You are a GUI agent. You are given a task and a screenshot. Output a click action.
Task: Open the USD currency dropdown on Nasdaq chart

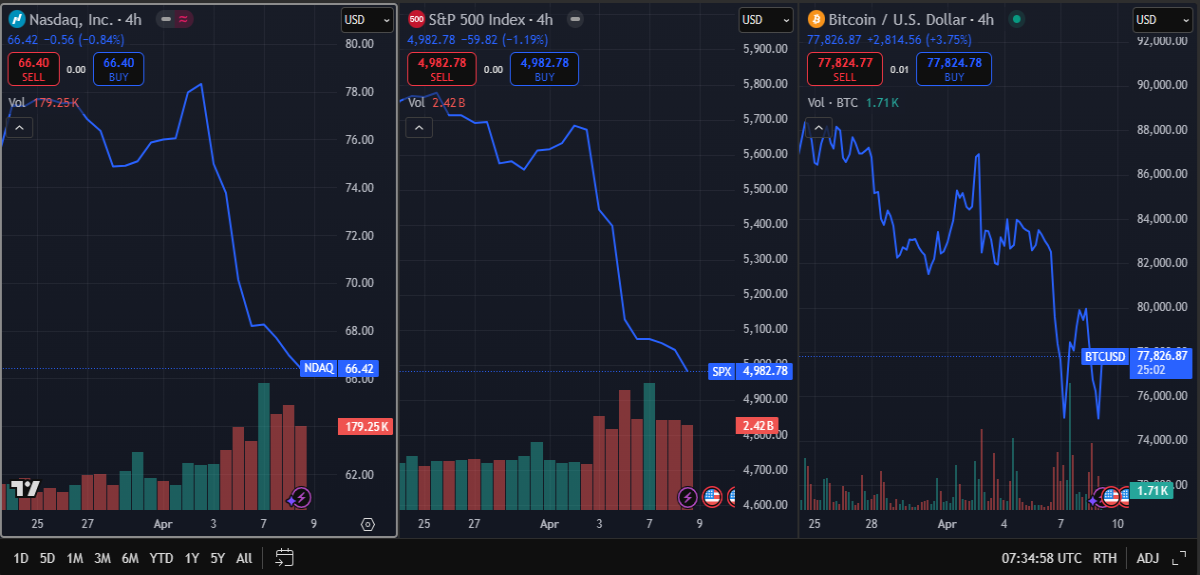[367, 19]
